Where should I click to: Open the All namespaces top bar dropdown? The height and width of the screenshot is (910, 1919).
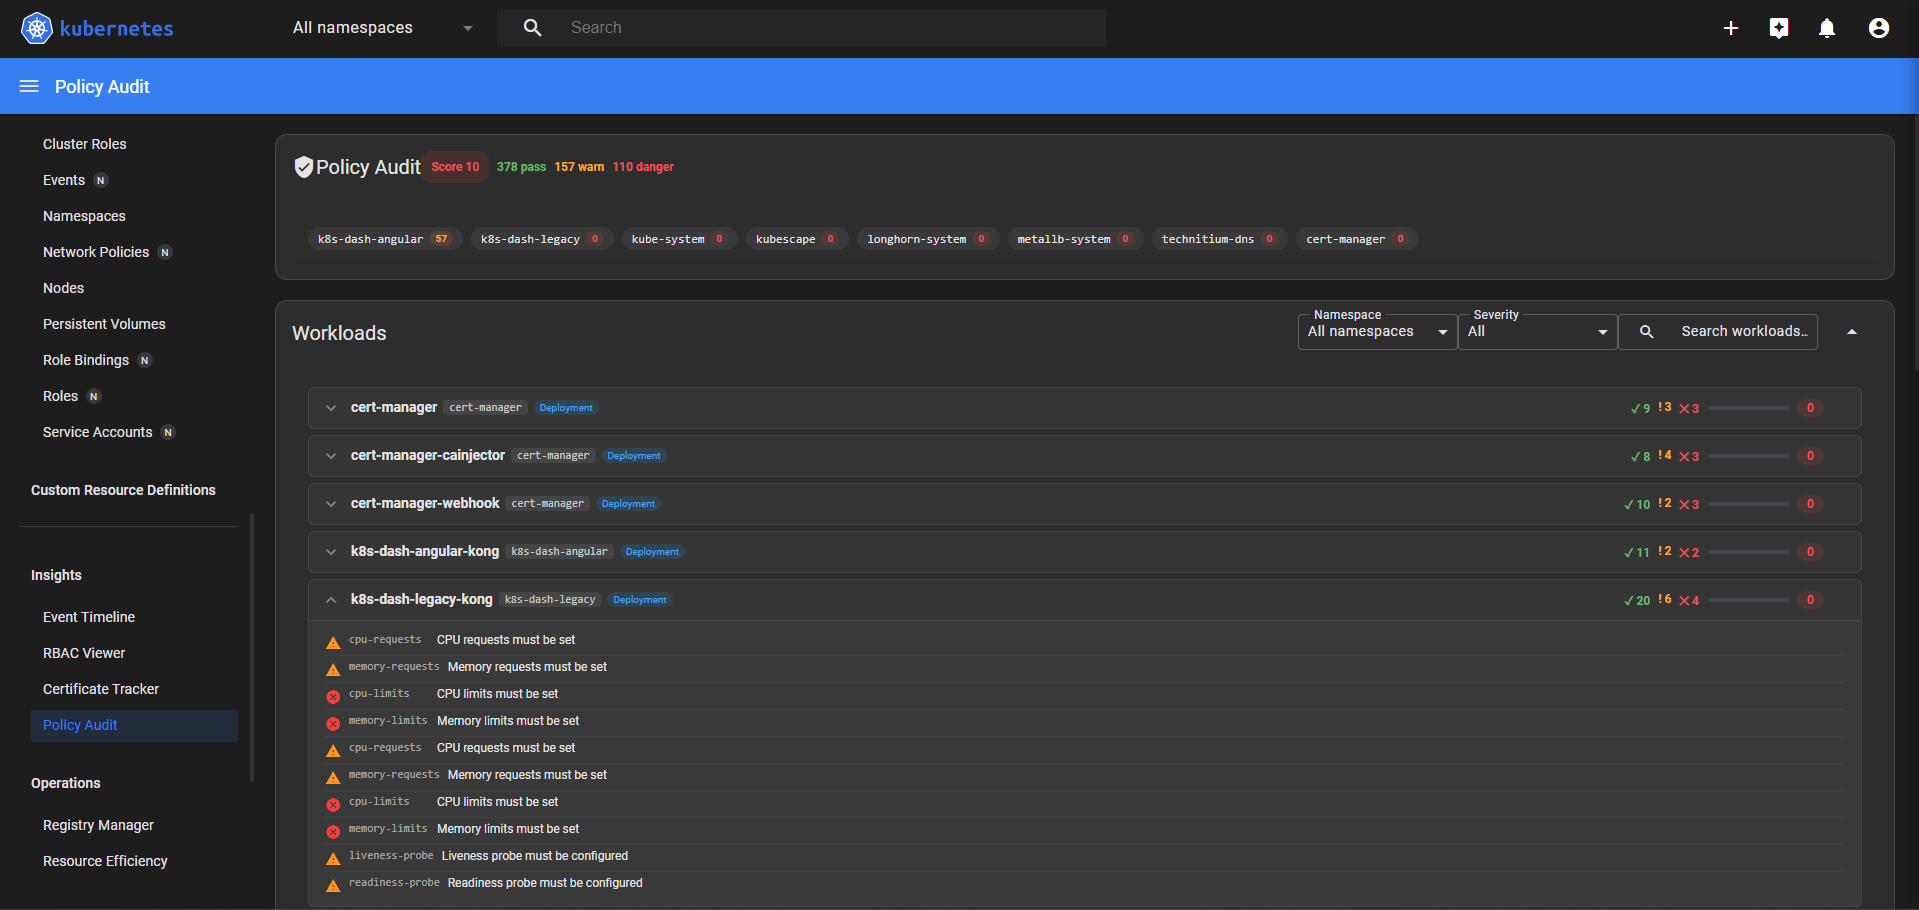383,28
